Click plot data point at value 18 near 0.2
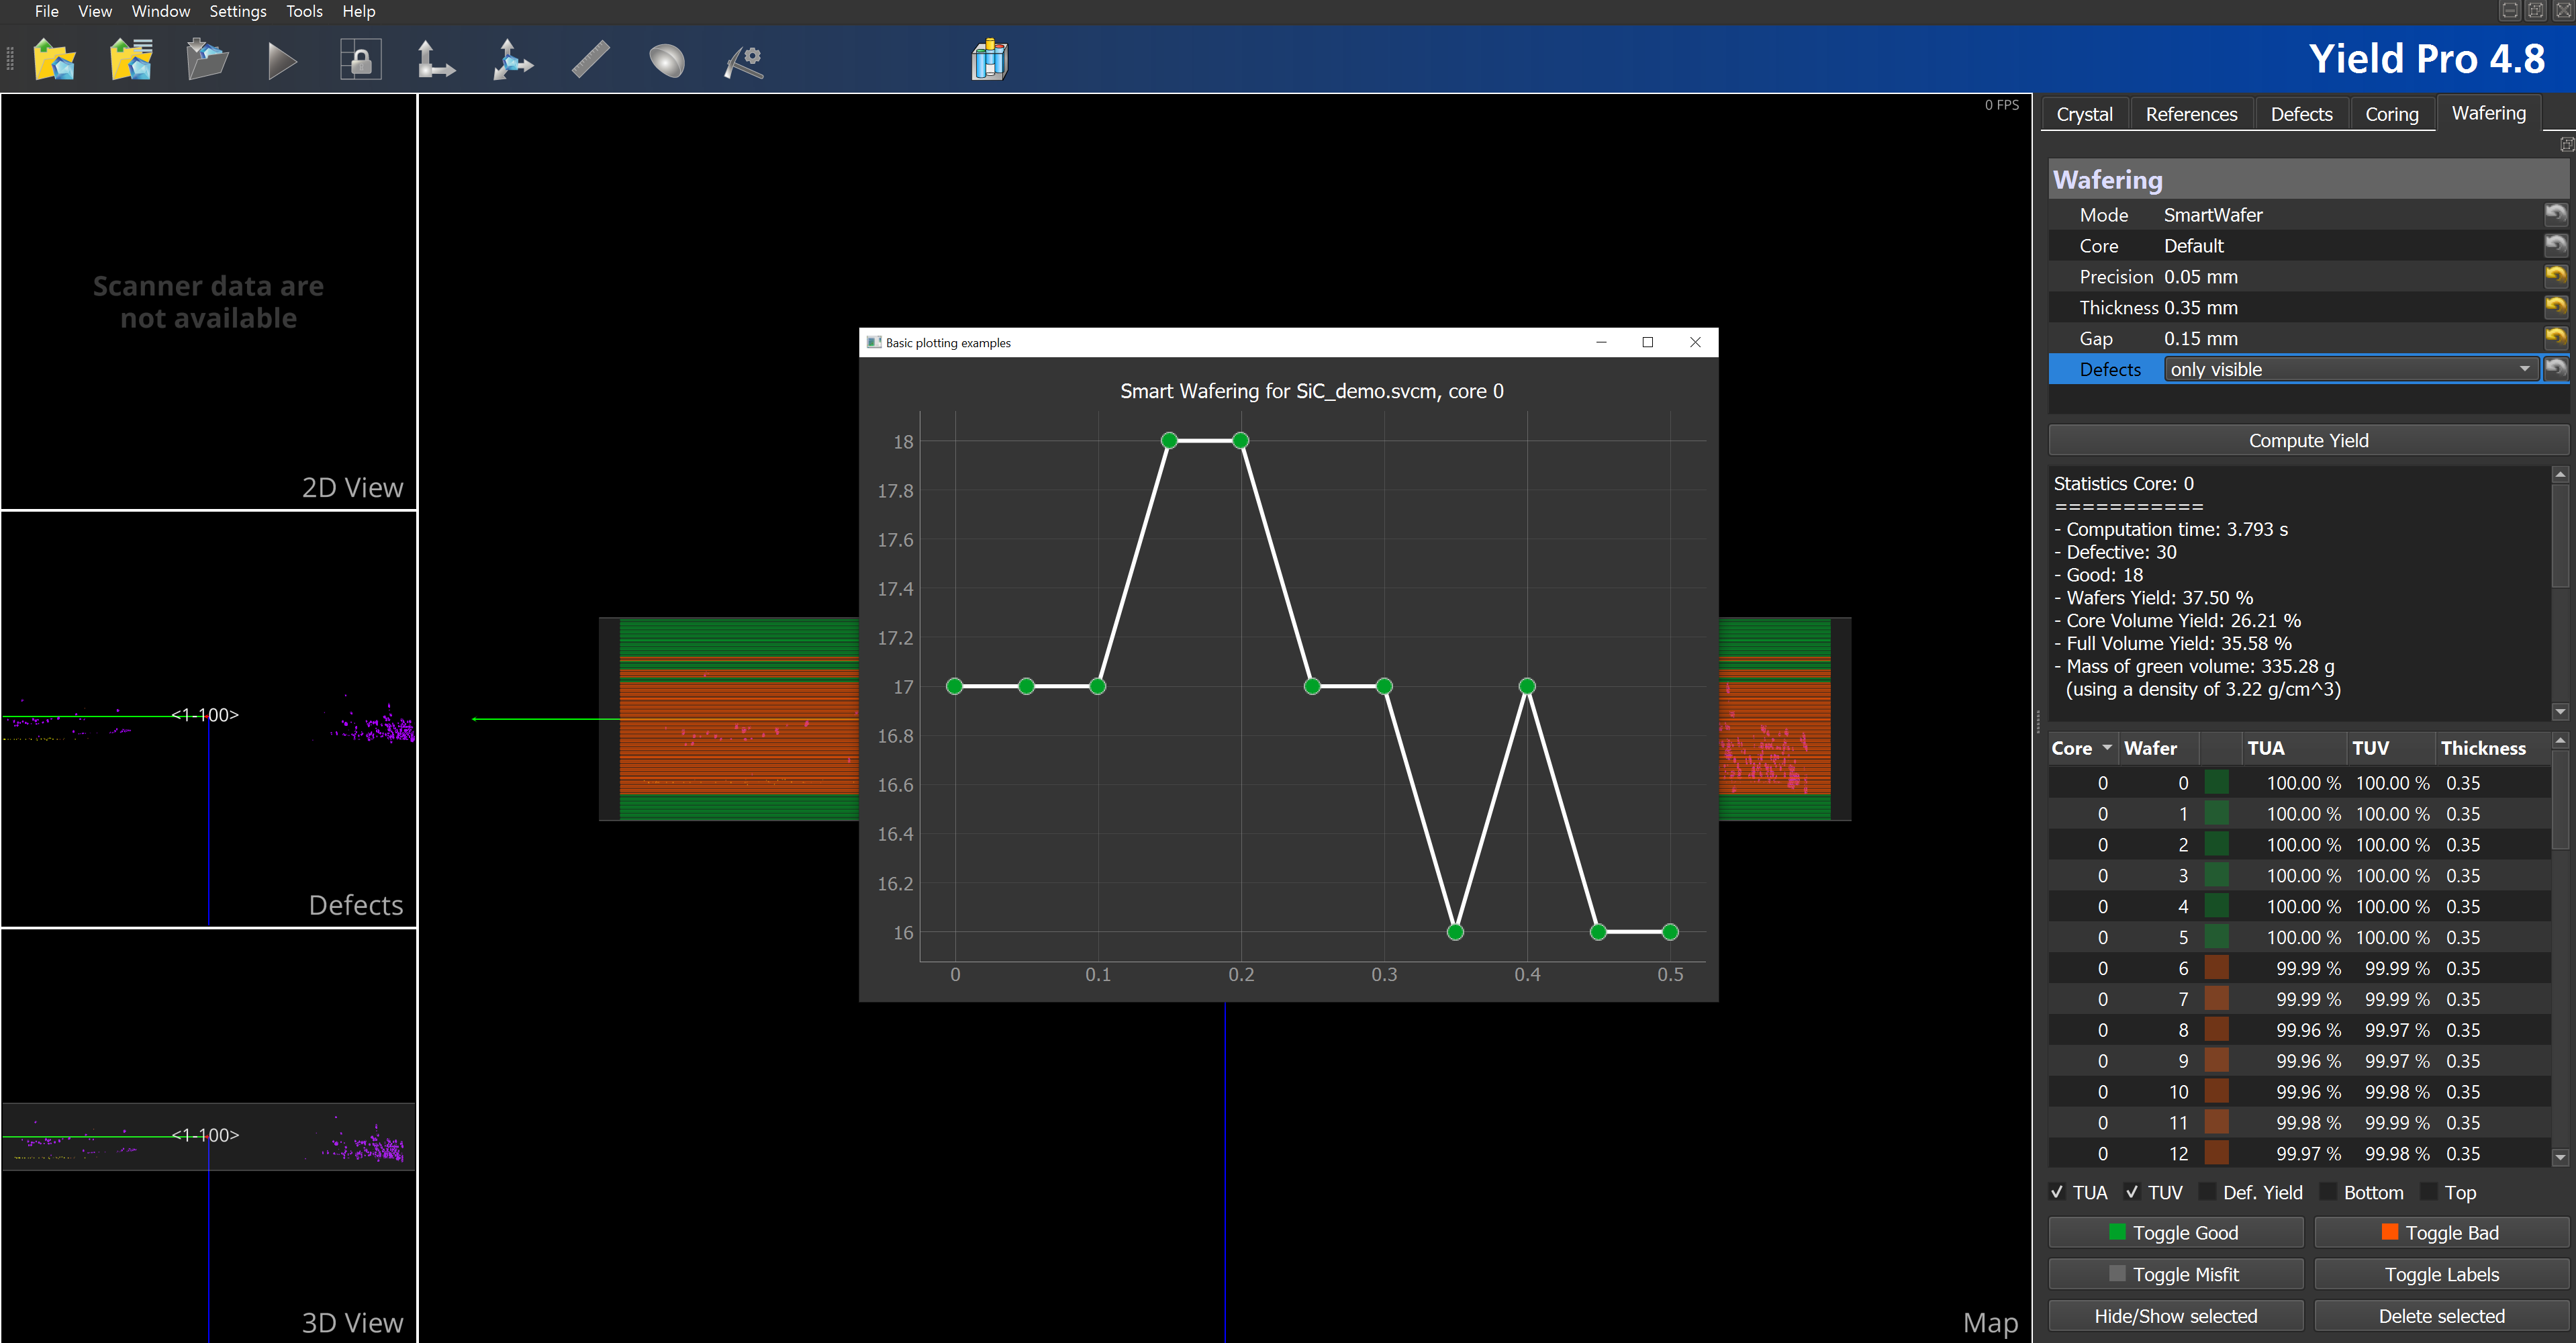This screenshot has height=1343, width=2576. (x=1240, y=440)
